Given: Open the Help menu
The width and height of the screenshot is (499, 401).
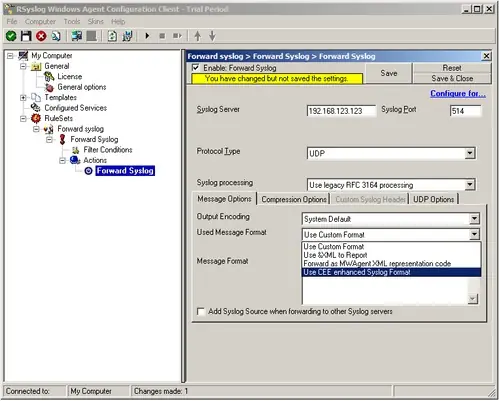Looking at the screenshot, I should 118,21.
